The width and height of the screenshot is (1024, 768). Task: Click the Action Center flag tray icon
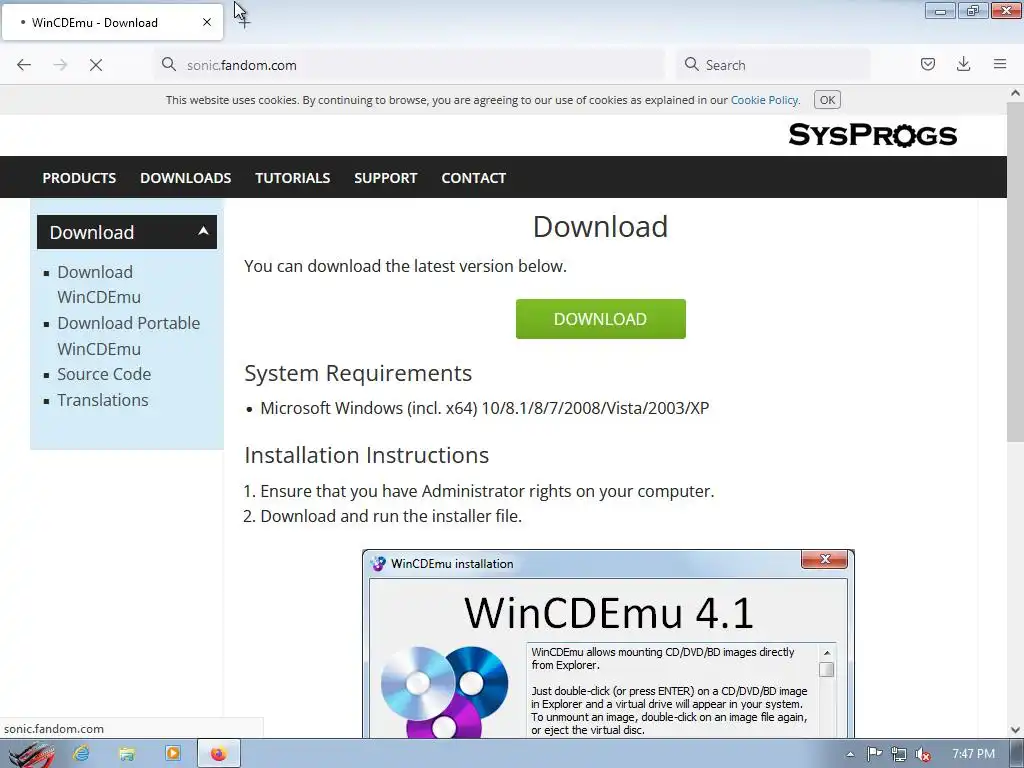(x=874, y=754)
